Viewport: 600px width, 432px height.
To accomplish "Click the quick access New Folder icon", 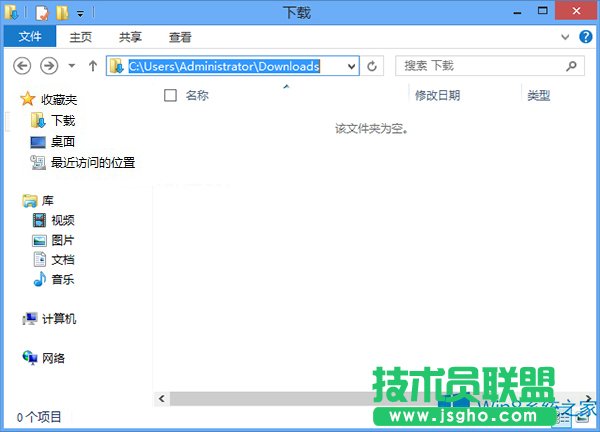I will tap(62, 13).
